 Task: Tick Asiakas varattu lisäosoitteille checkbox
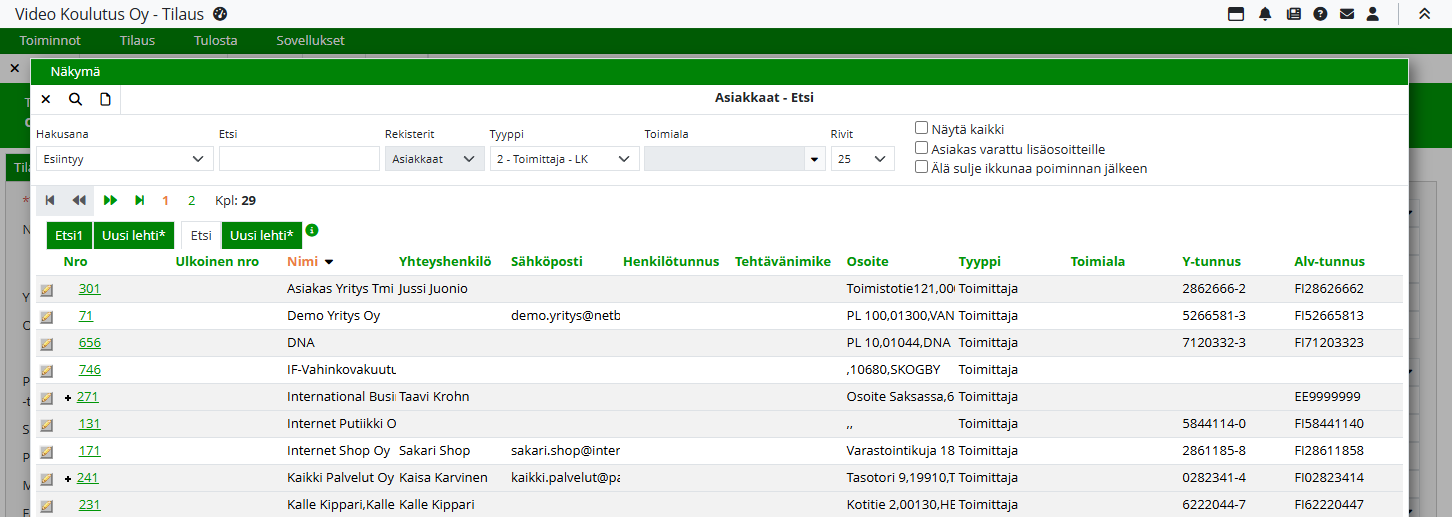[922, 148]
